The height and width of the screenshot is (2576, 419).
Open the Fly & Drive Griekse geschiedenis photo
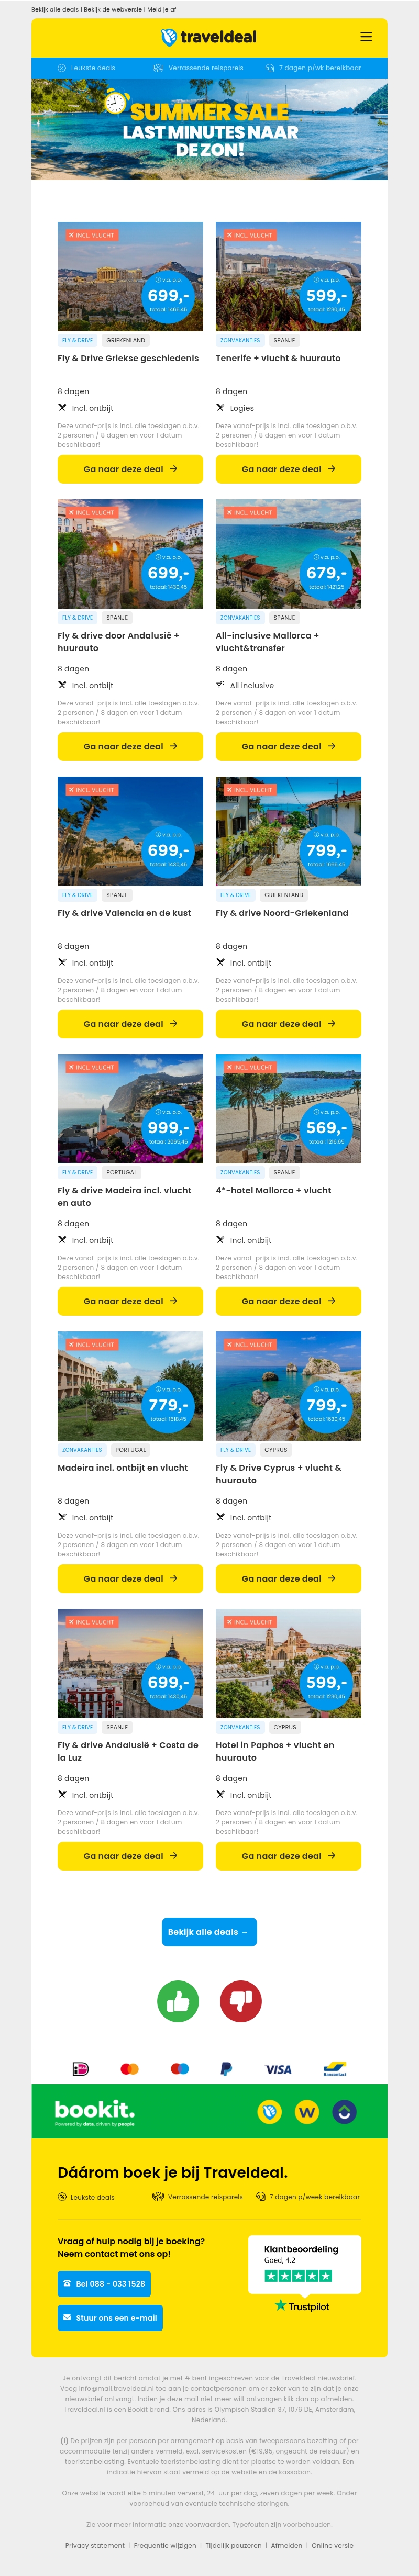click(130, 276)
